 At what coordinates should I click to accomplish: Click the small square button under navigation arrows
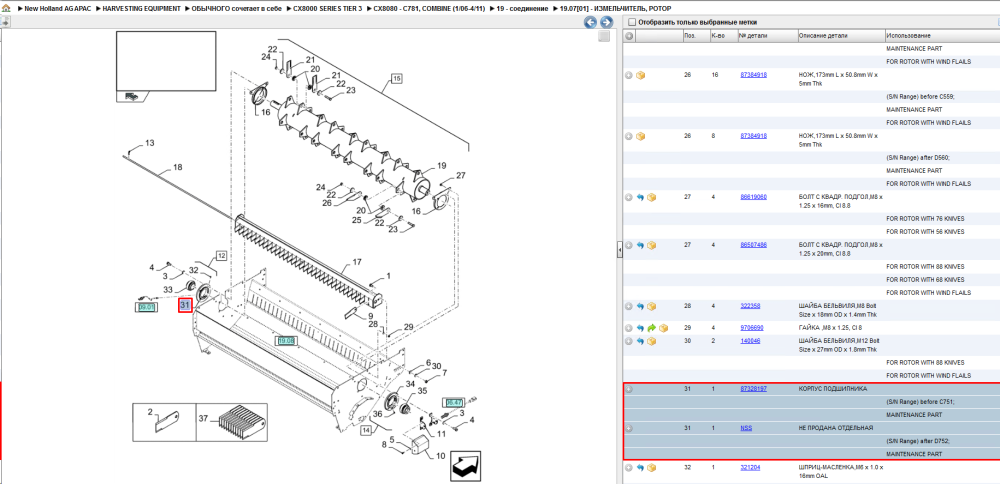pos(604,37)
